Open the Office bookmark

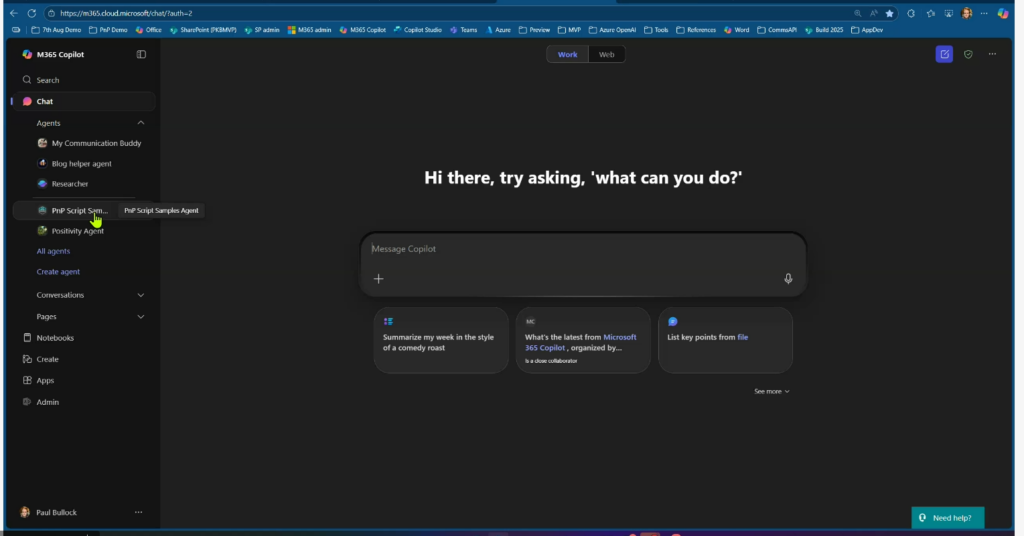[148, 30]
